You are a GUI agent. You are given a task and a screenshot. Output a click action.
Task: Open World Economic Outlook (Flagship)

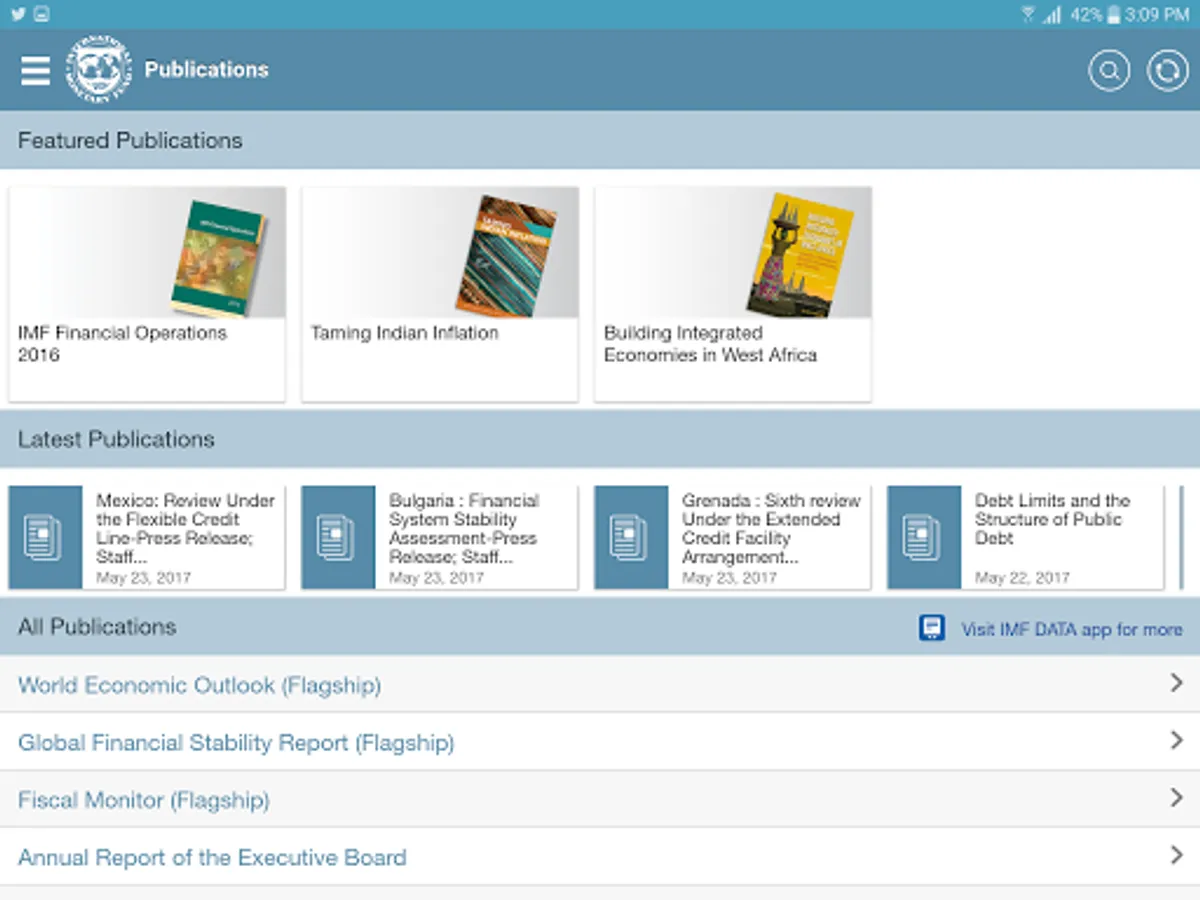pyautogui.click(x=600, y=684)
